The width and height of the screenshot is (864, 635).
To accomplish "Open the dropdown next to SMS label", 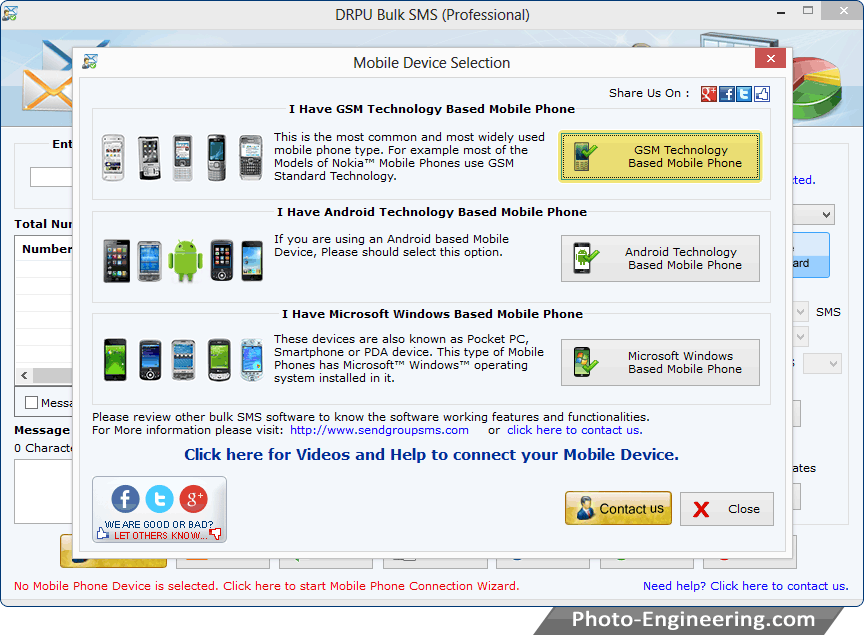I will [801, 312].
